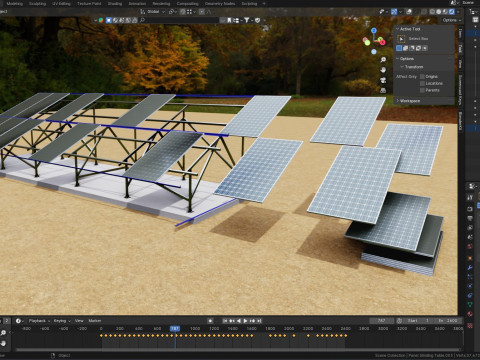Toggle viewport gizmos display
Image resolution: width=480 pixels, height=360 pixels.
pos(394,12)
